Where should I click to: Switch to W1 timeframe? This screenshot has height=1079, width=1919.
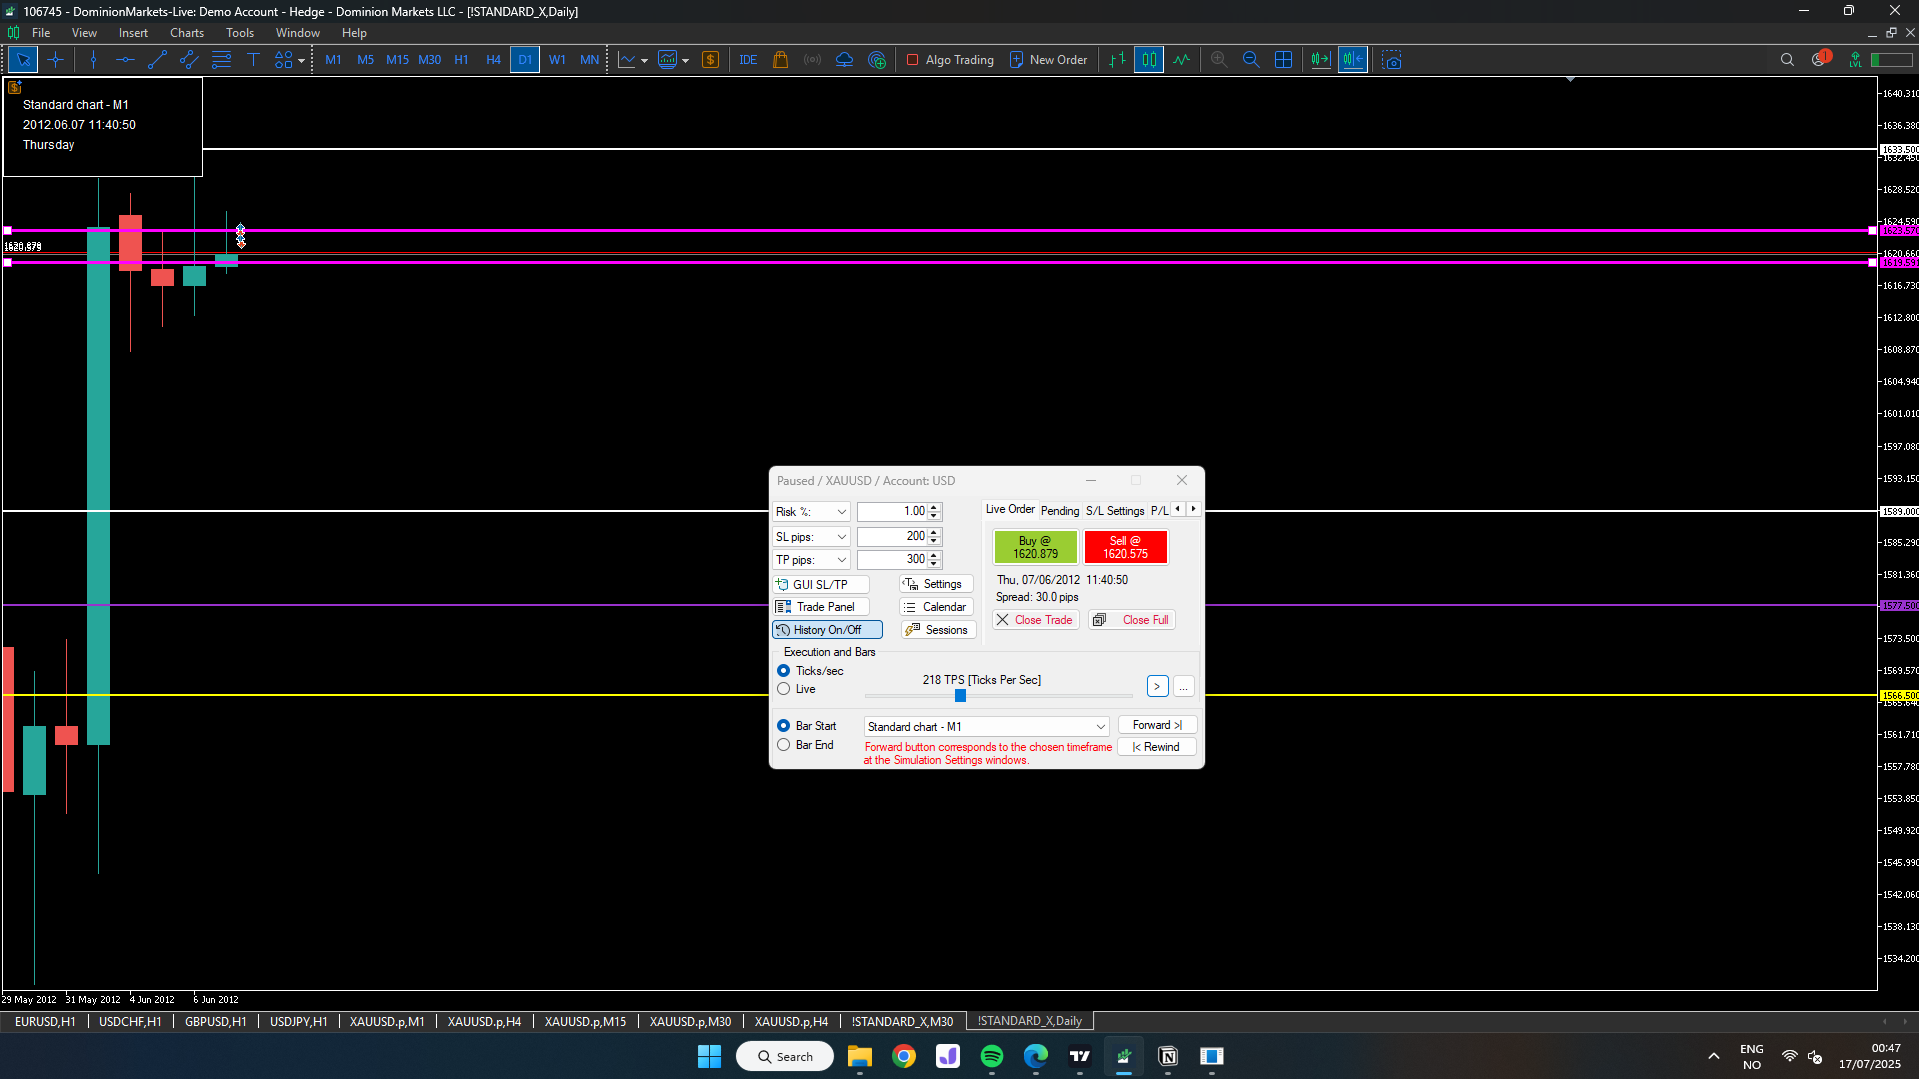557,60
